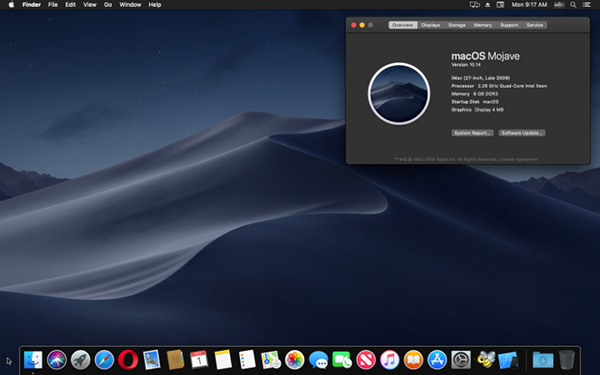Open Finder from the Dock
Screen dimensions: 600x375
click(x=33, y=360)
